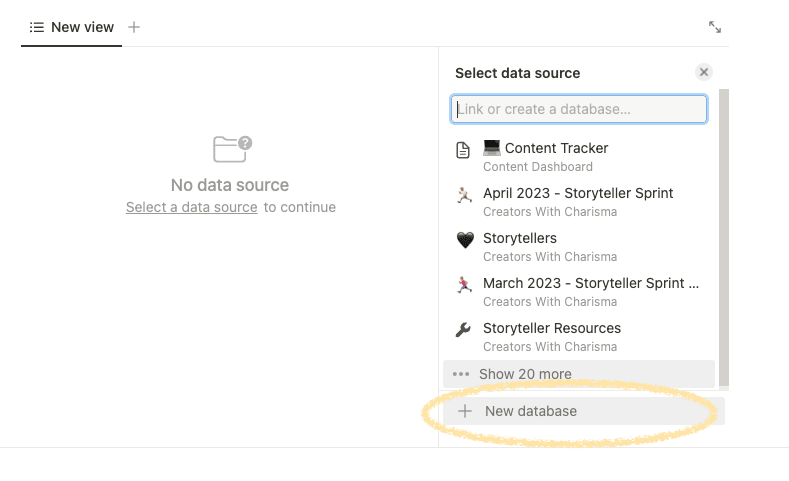Click the folder question-mark No data source icon
This screenshot has height=481, width=789.
click(232, 149)
